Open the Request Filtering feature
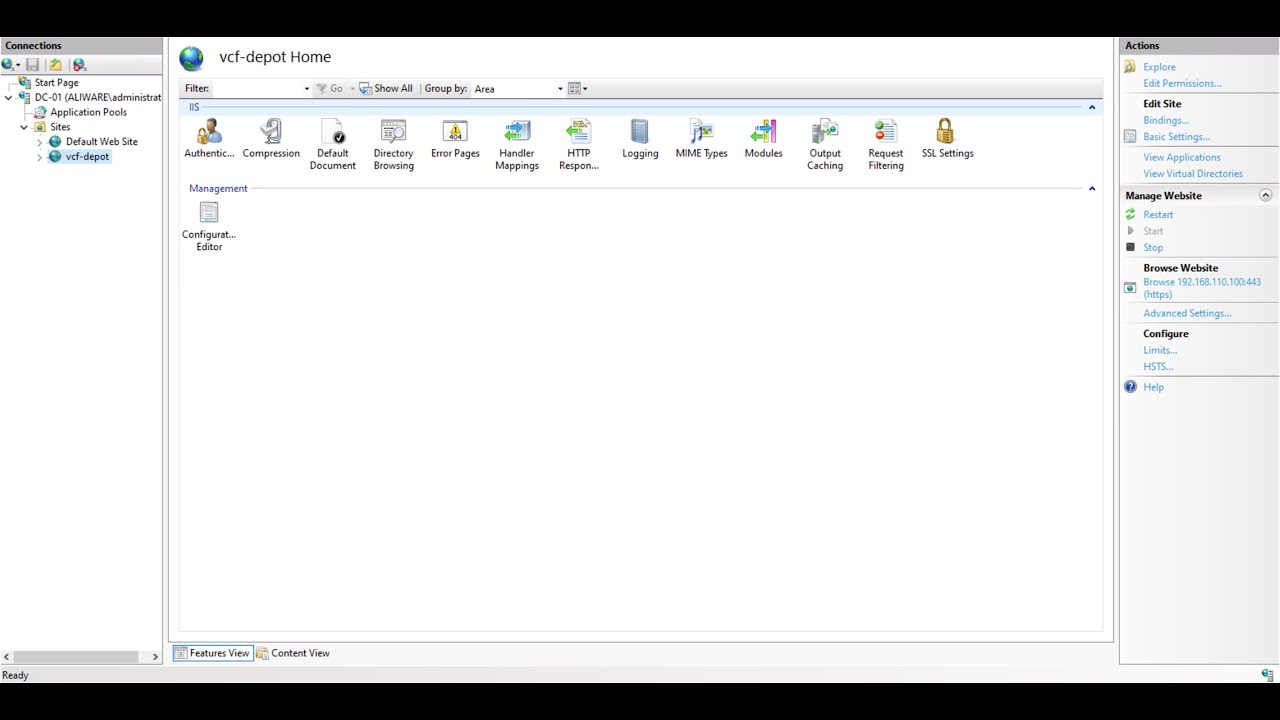The height and width of the screenshot is (720, 1280). tap(886, 145)
